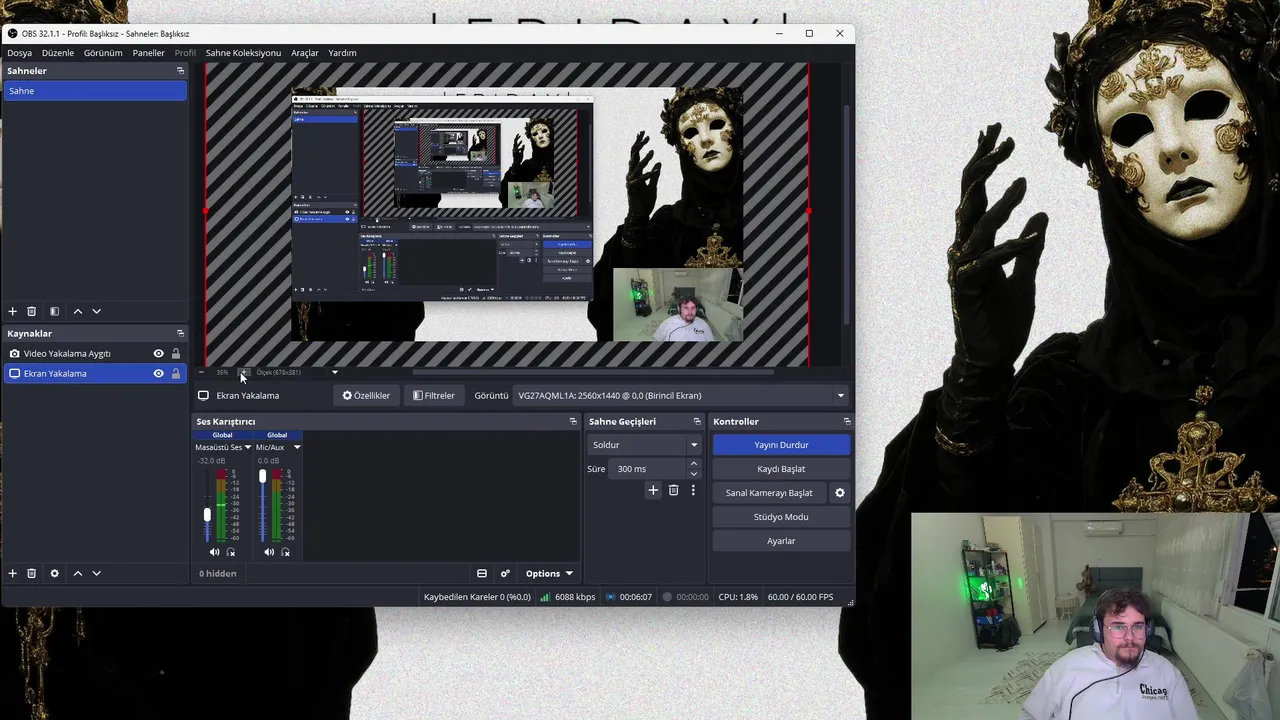Open the Araçlar menu

pos(305,53)
